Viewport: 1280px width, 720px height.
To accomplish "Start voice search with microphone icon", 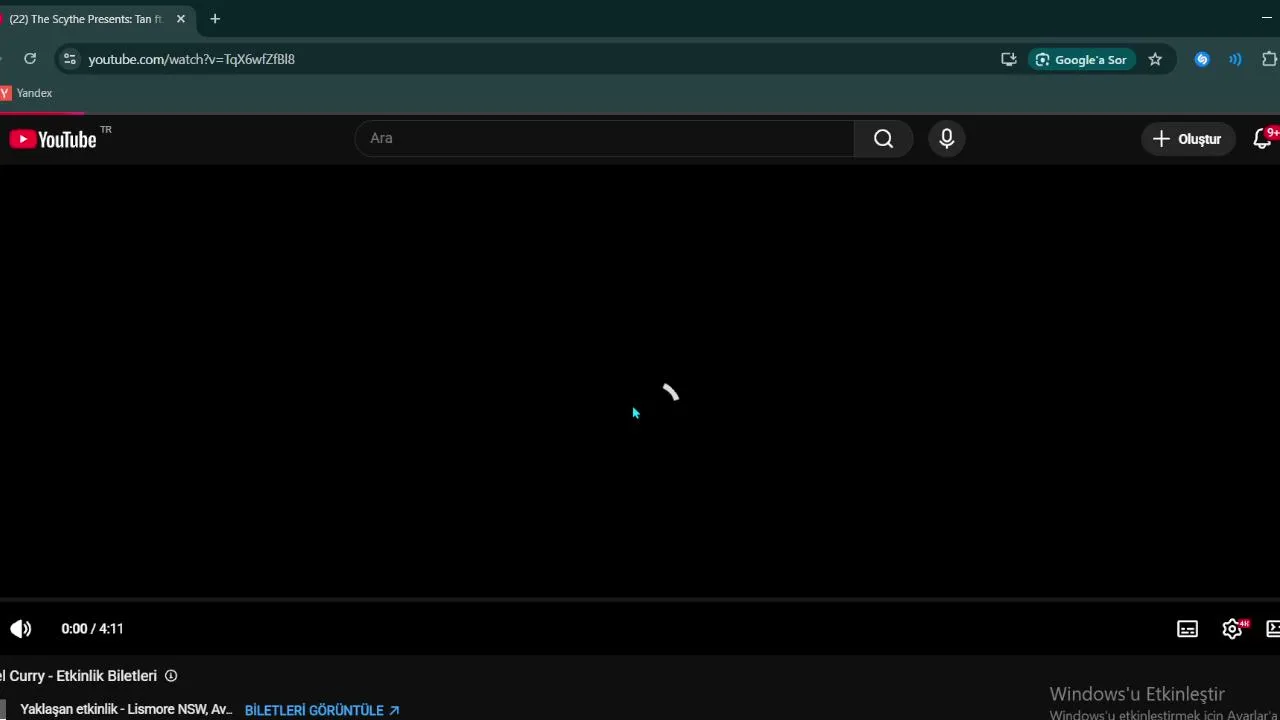I will point(946,139).
